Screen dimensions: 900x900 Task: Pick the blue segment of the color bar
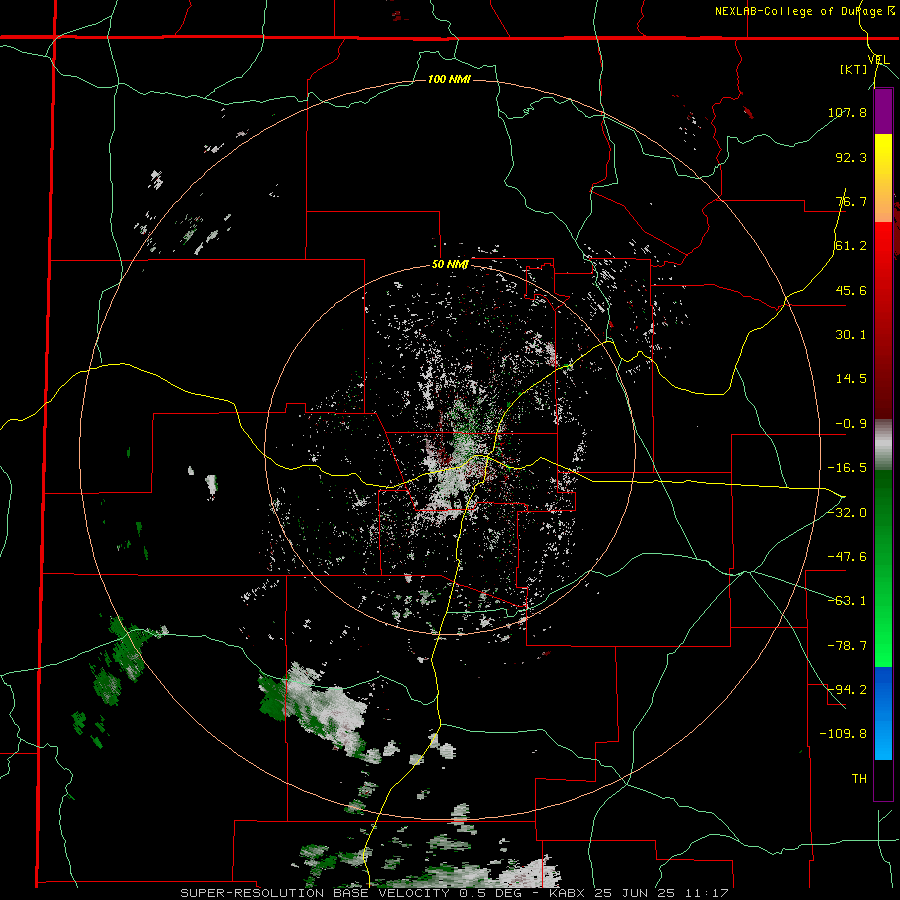(x=883, y=713)
